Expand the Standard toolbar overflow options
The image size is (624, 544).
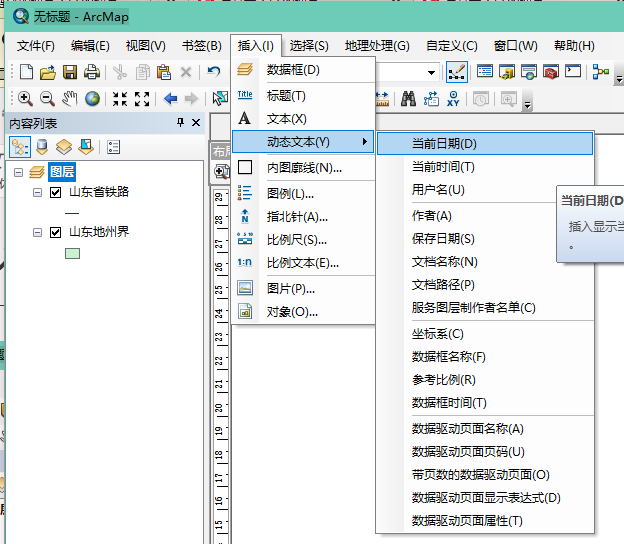(619, 78)
